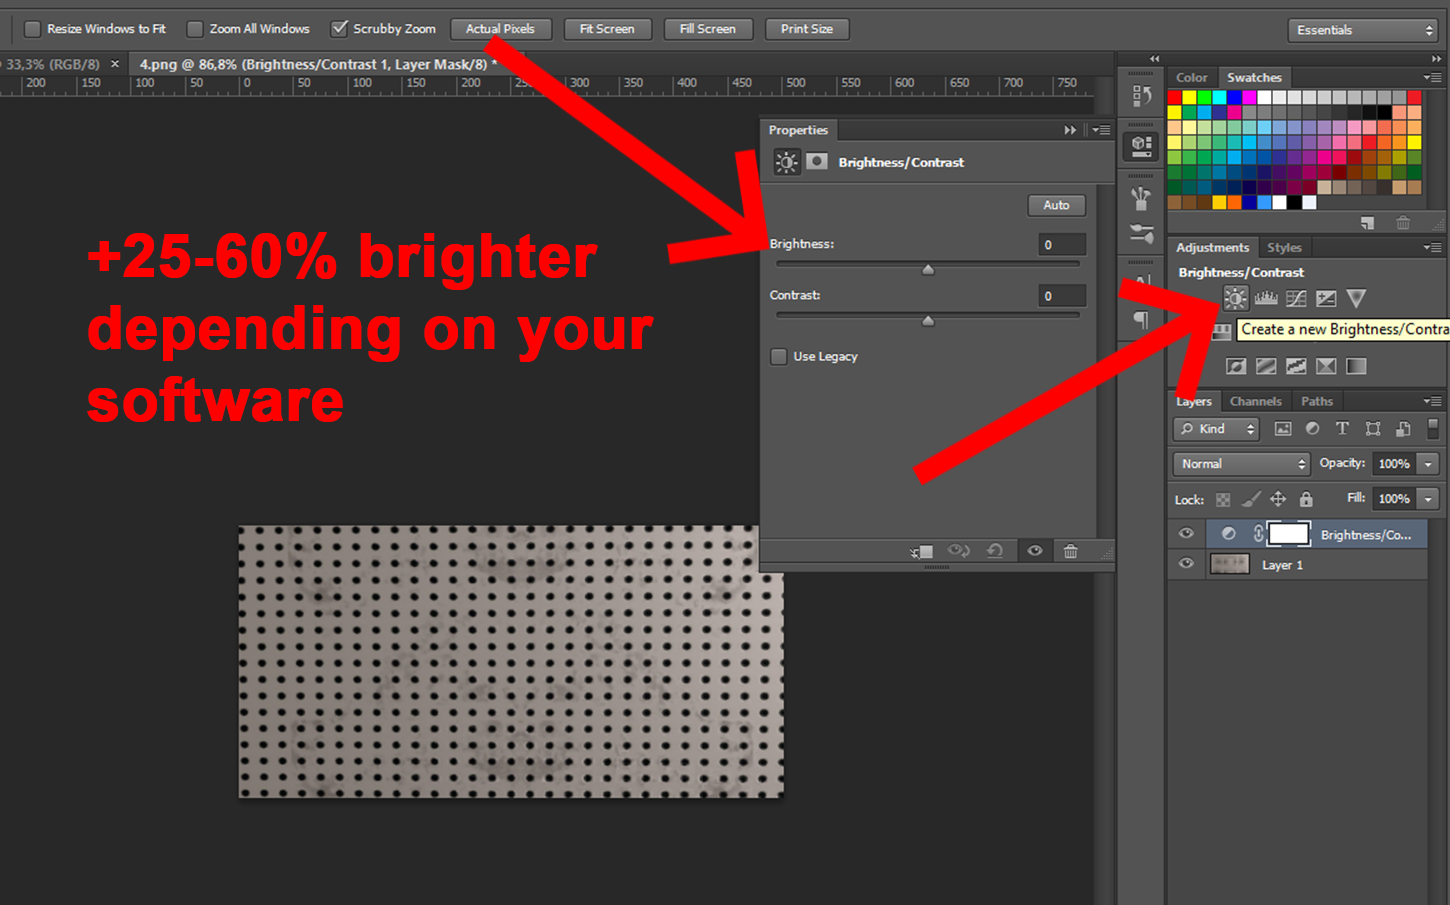Click view previous state icon in Properties
This screenshot has width=1450, height=905.
tap(959, 551)
